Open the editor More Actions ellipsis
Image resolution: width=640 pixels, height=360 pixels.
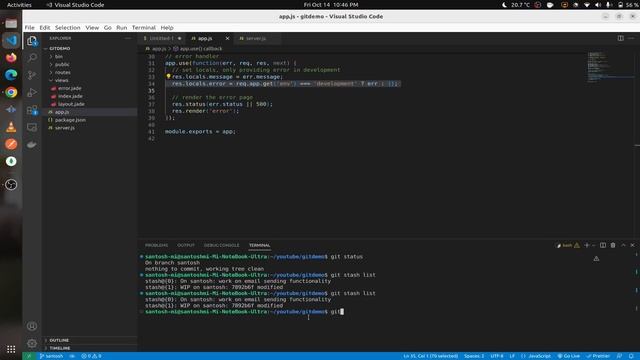coord(631,38)
